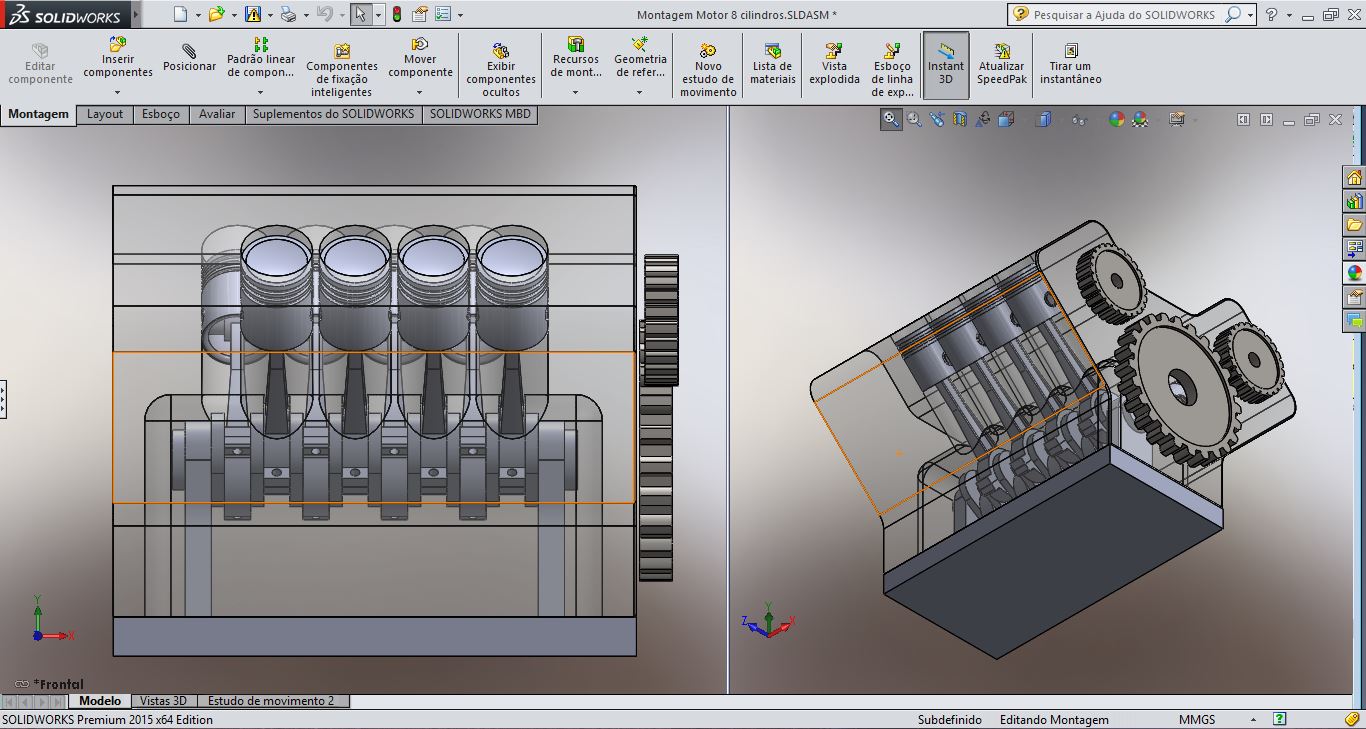The width and height of the screenshot is (1366, 729).
Task: Click Lista de materiais icon
Action: click(772, 64)
